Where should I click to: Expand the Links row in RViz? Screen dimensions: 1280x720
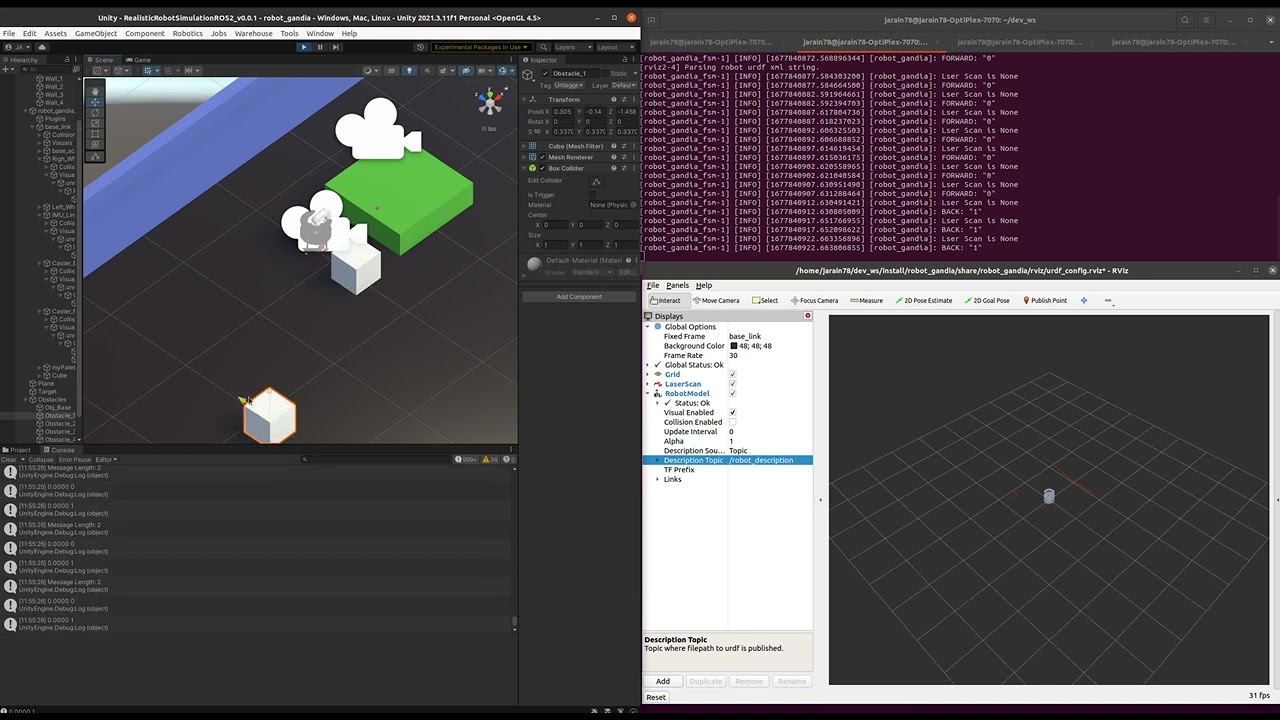[657, 479]
